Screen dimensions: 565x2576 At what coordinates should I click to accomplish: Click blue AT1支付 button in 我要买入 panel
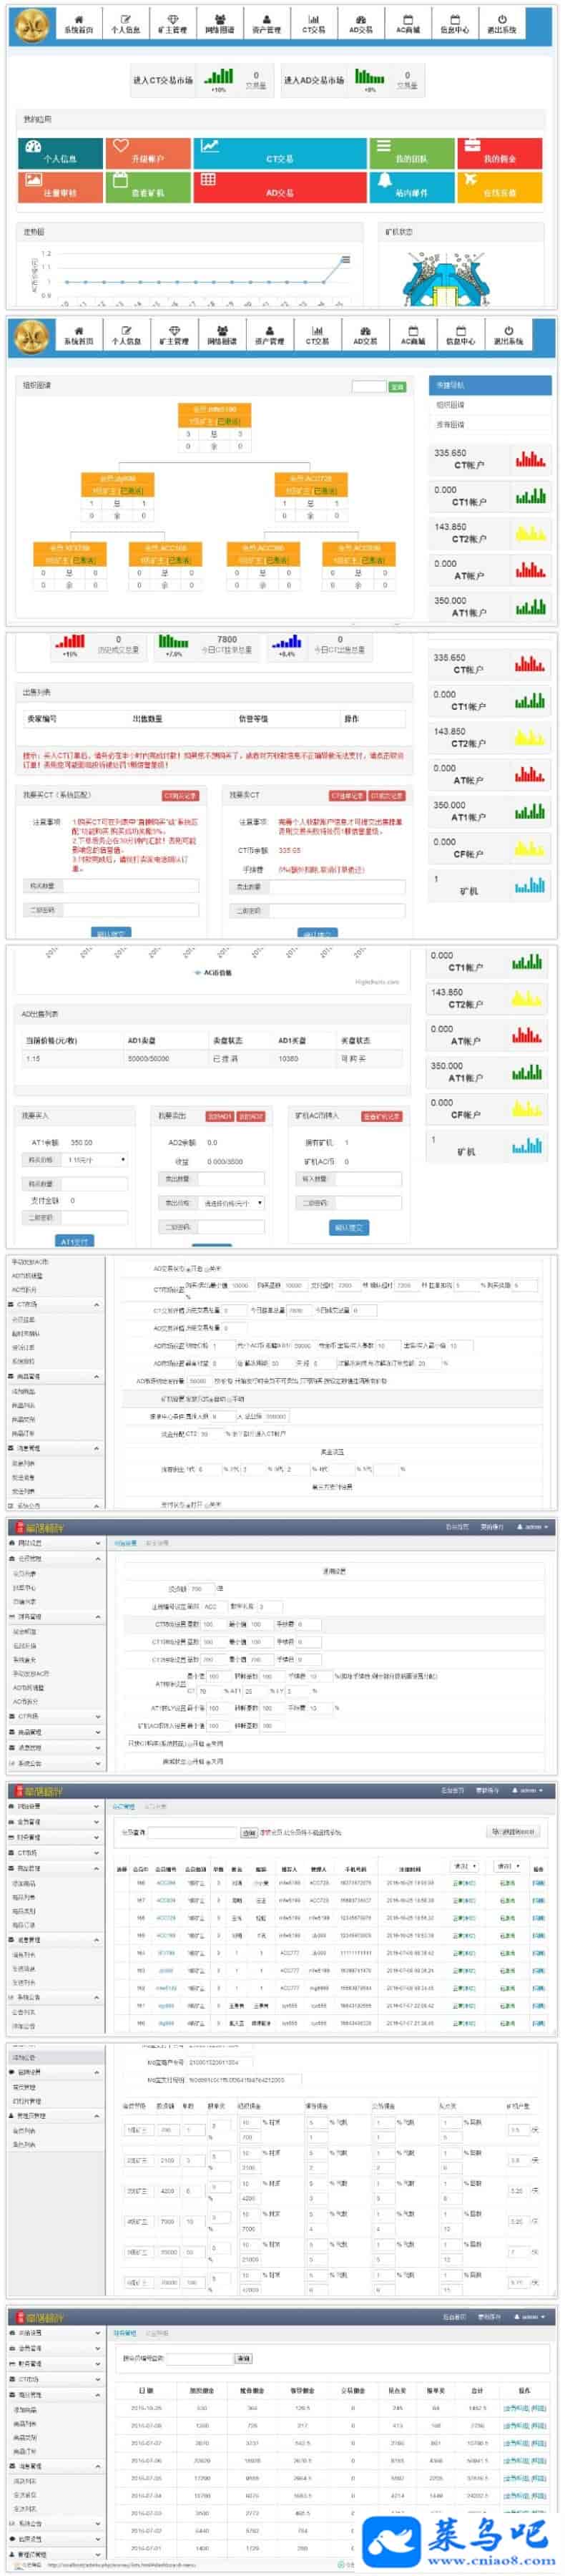click(x=75, y=1241)
